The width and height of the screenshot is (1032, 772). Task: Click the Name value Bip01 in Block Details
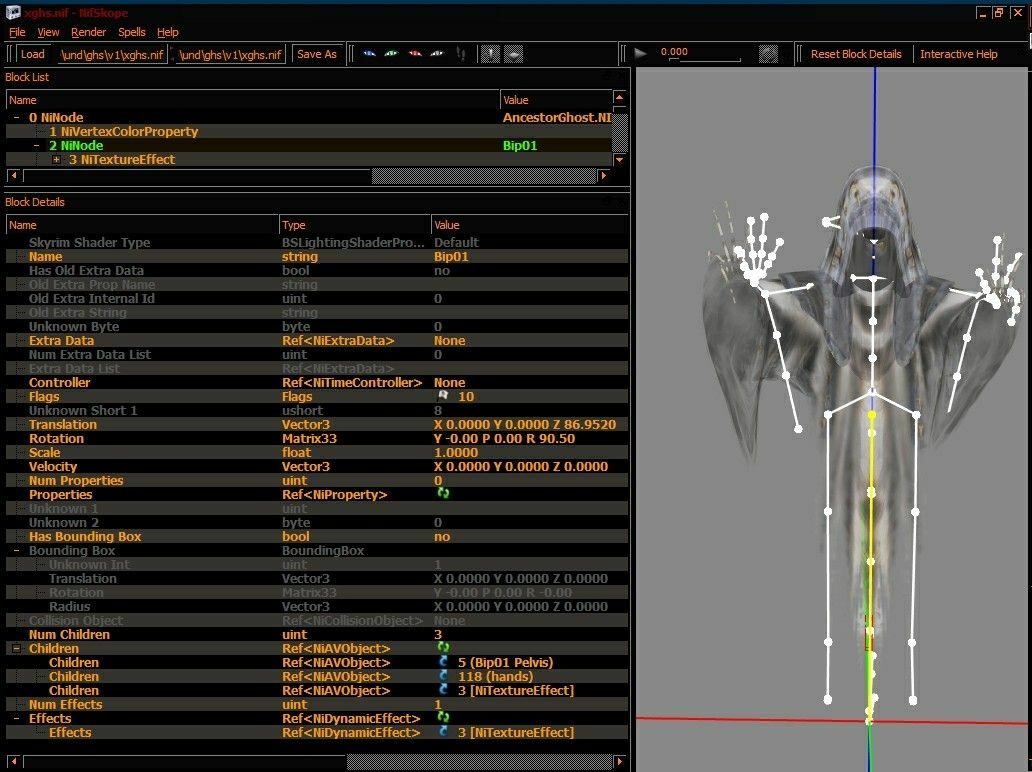point(451,257)
